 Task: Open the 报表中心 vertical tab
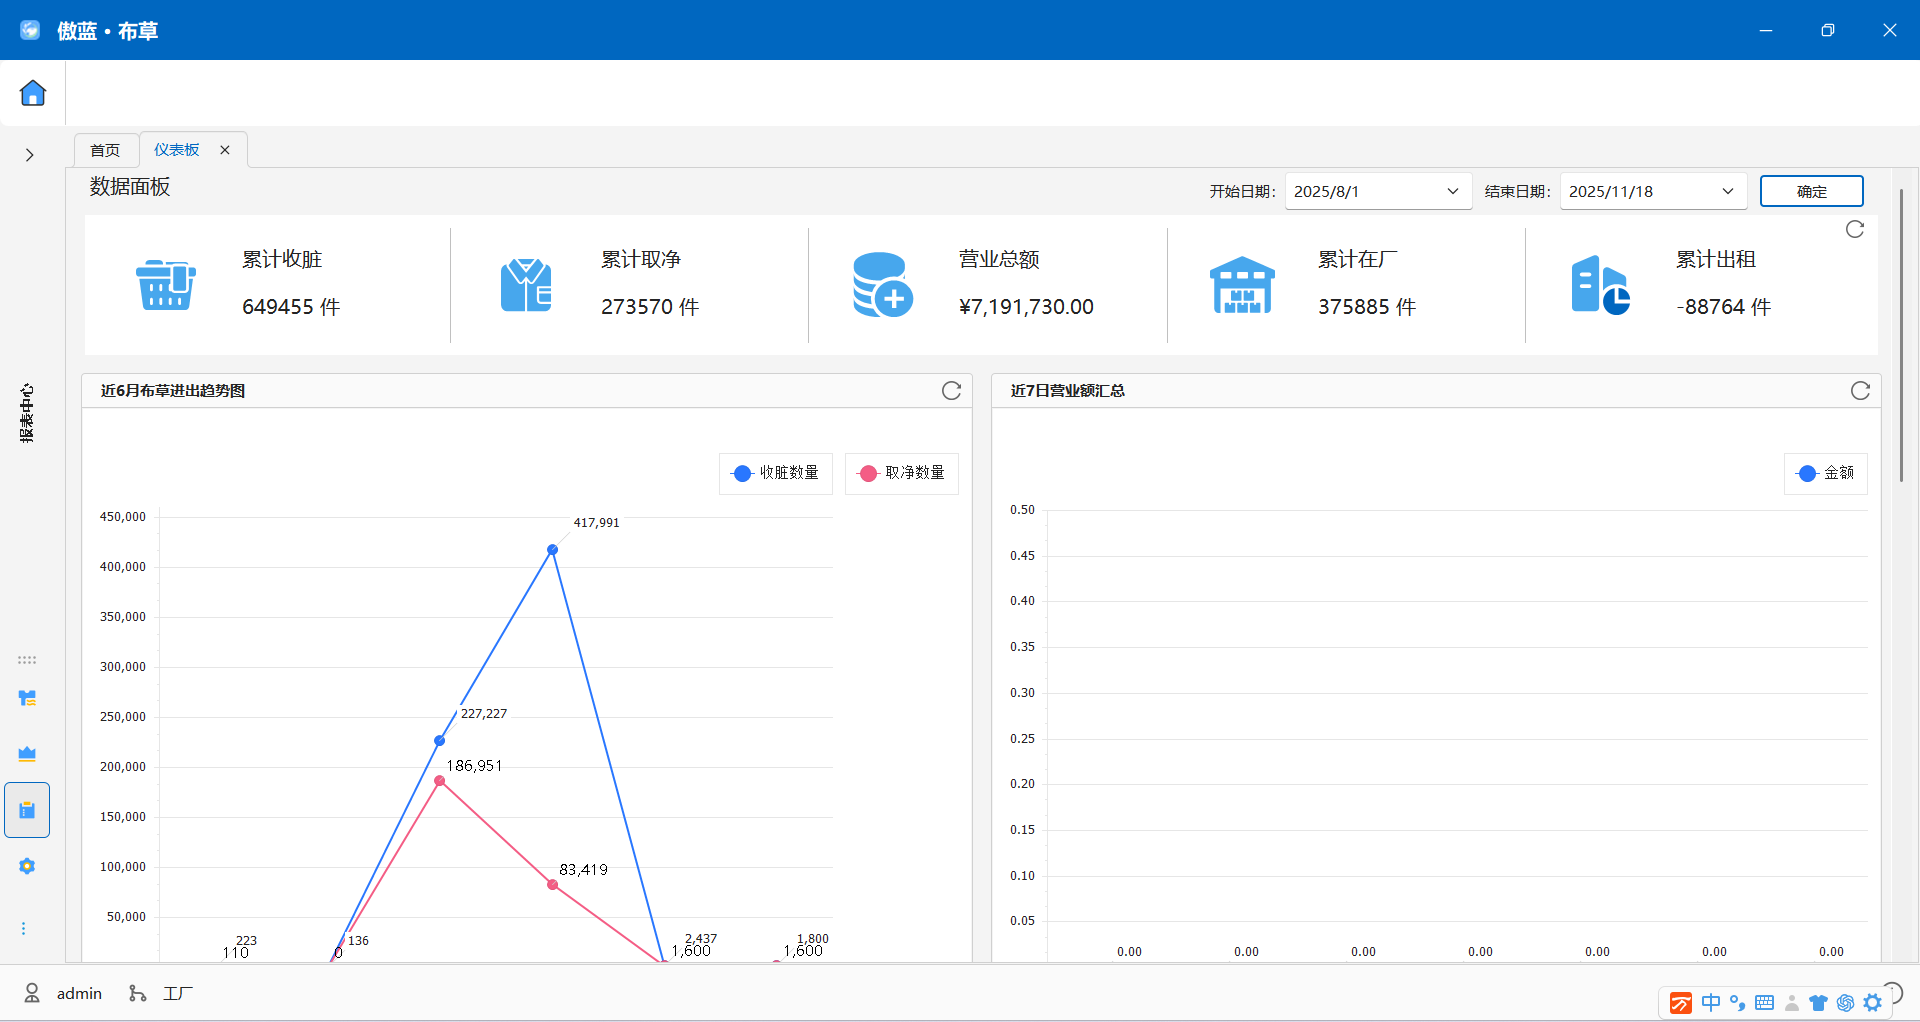pos(27,413)
